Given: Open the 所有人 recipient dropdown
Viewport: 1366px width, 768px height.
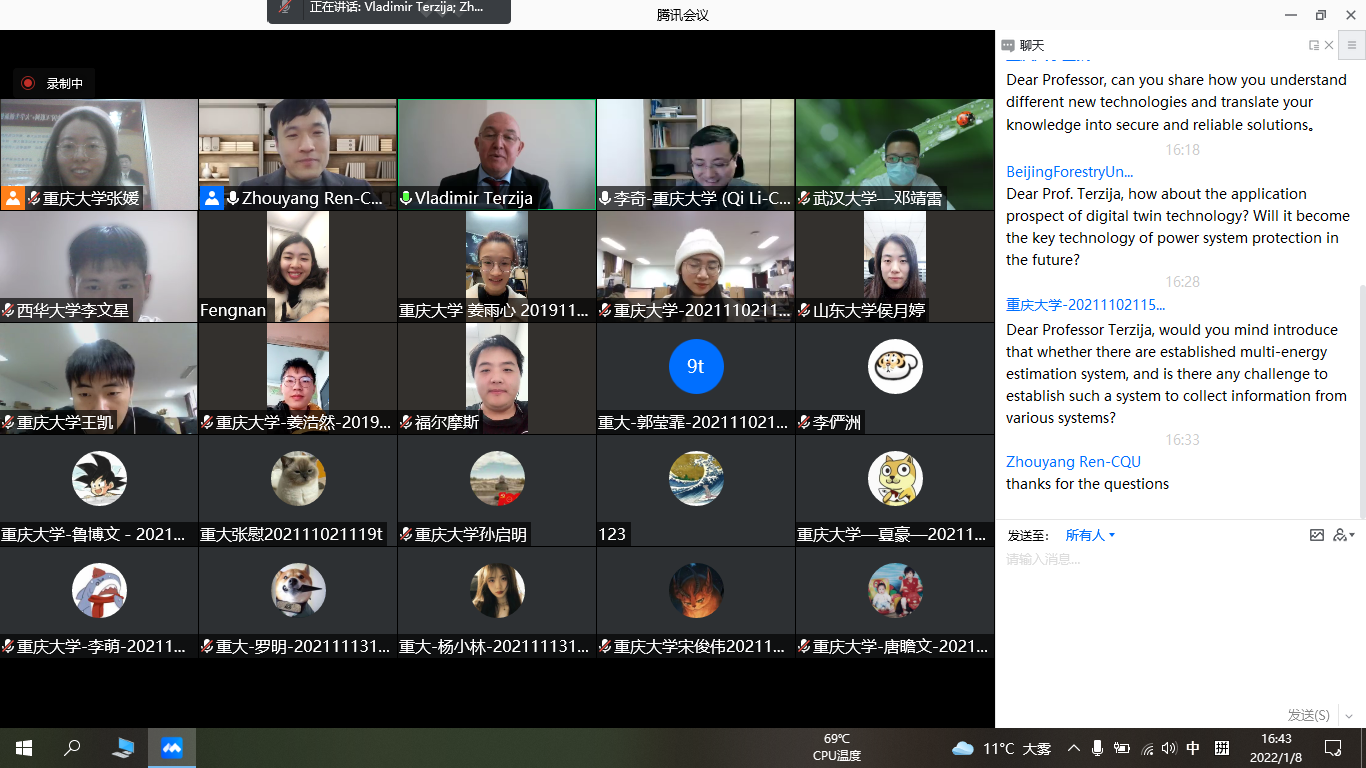Looking at the screenshot, I should pyautogui.click(x=1089, y=535).
